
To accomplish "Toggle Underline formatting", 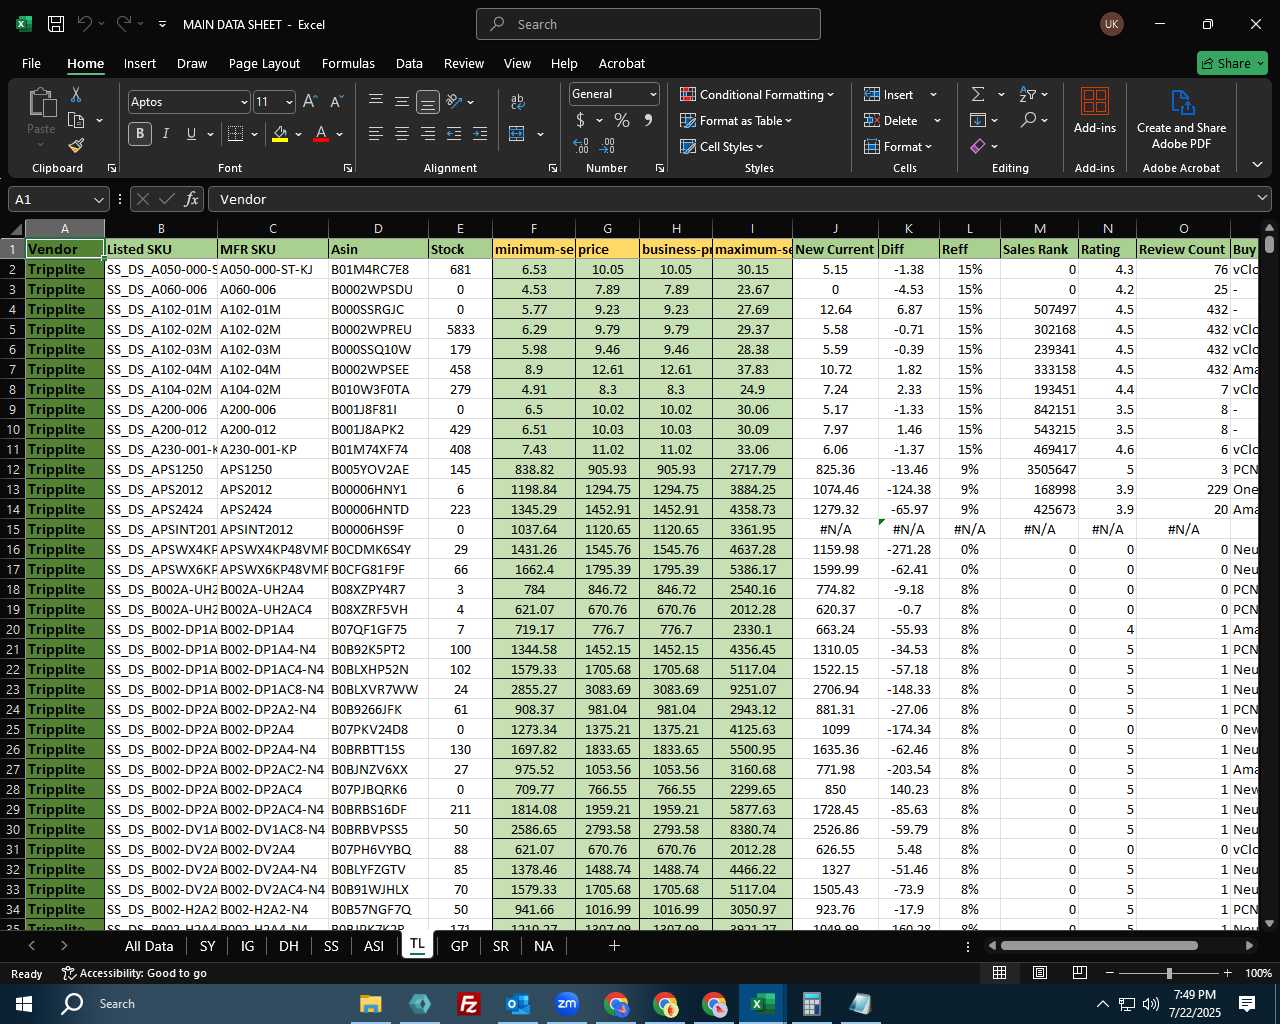I will point(191,134).
